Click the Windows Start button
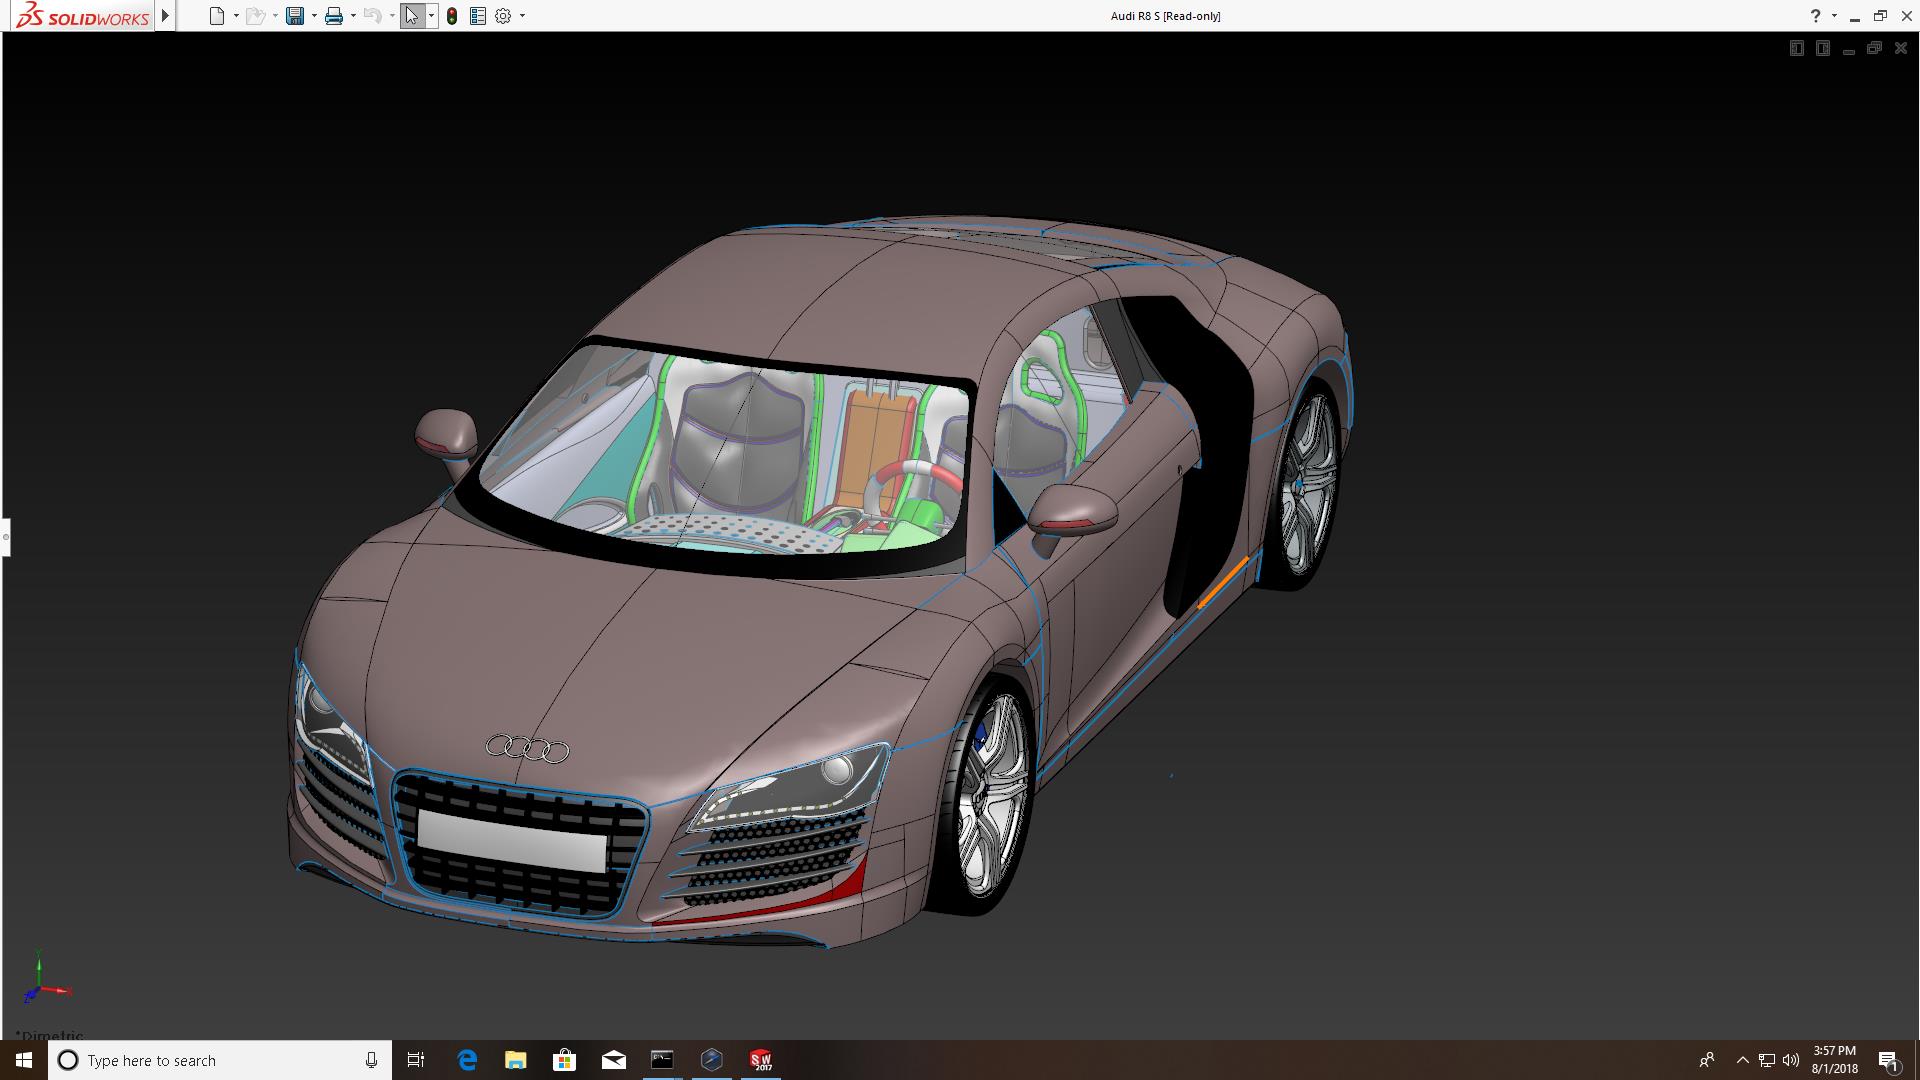 (24, 1060)
